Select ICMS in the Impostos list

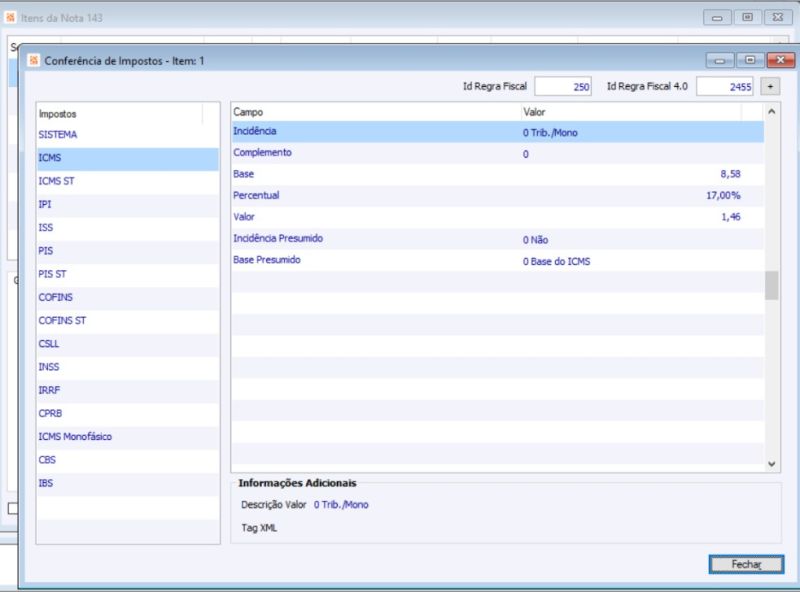[128, 158]
